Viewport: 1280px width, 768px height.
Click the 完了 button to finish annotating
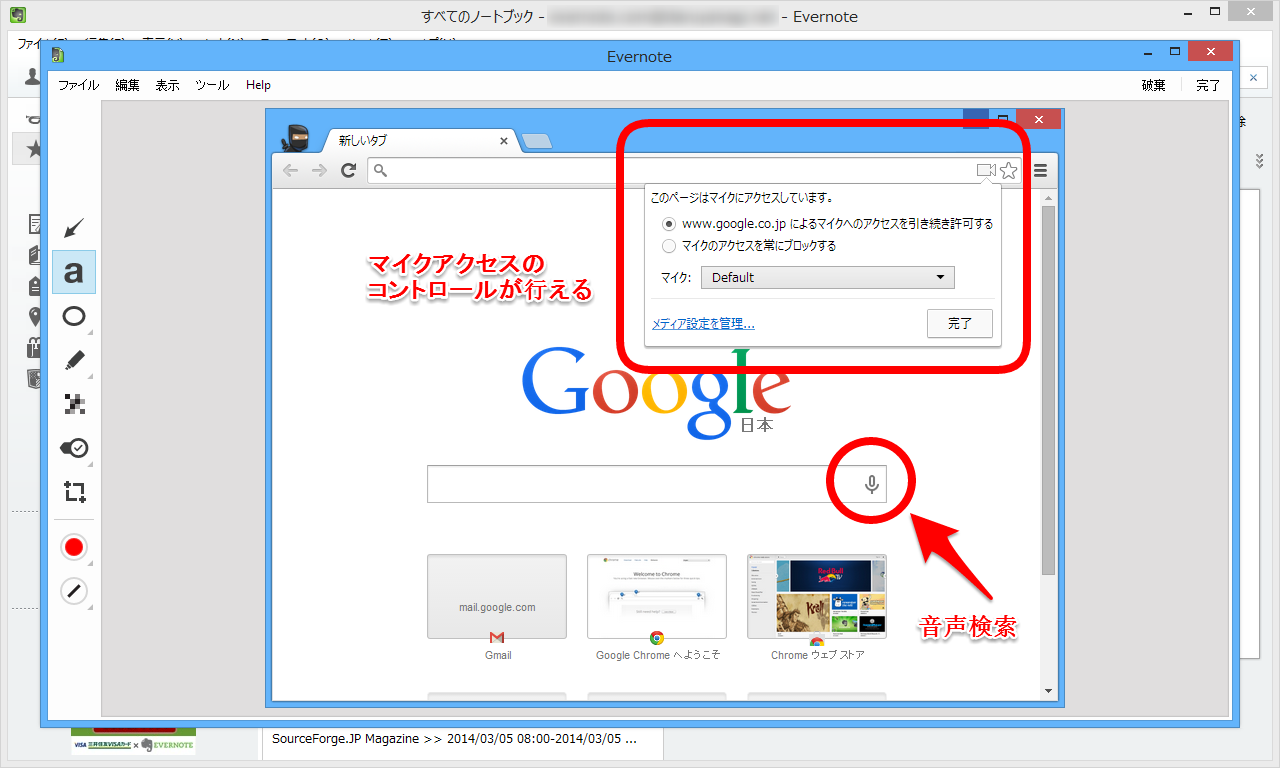(1207, 85)
